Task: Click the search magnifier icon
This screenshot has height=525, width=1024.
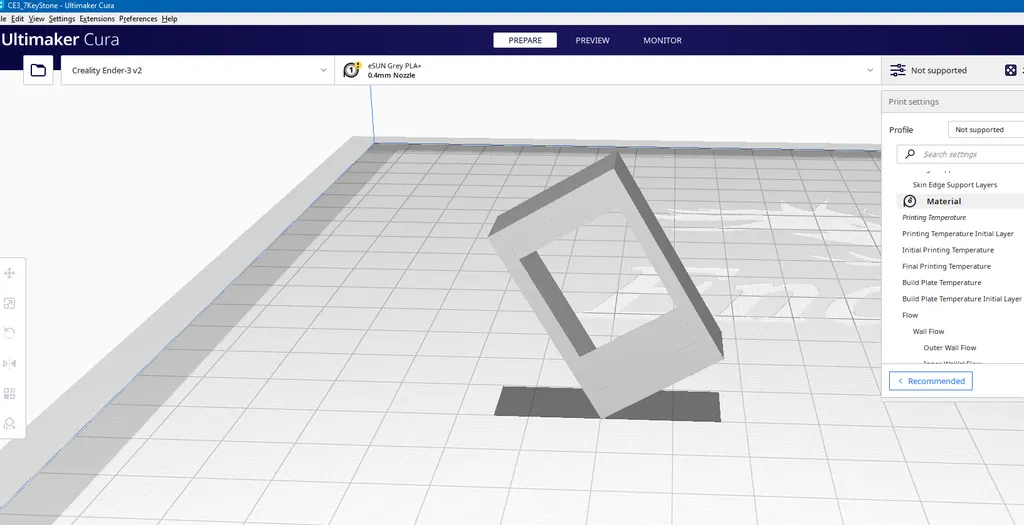Action: coord(910,154)
